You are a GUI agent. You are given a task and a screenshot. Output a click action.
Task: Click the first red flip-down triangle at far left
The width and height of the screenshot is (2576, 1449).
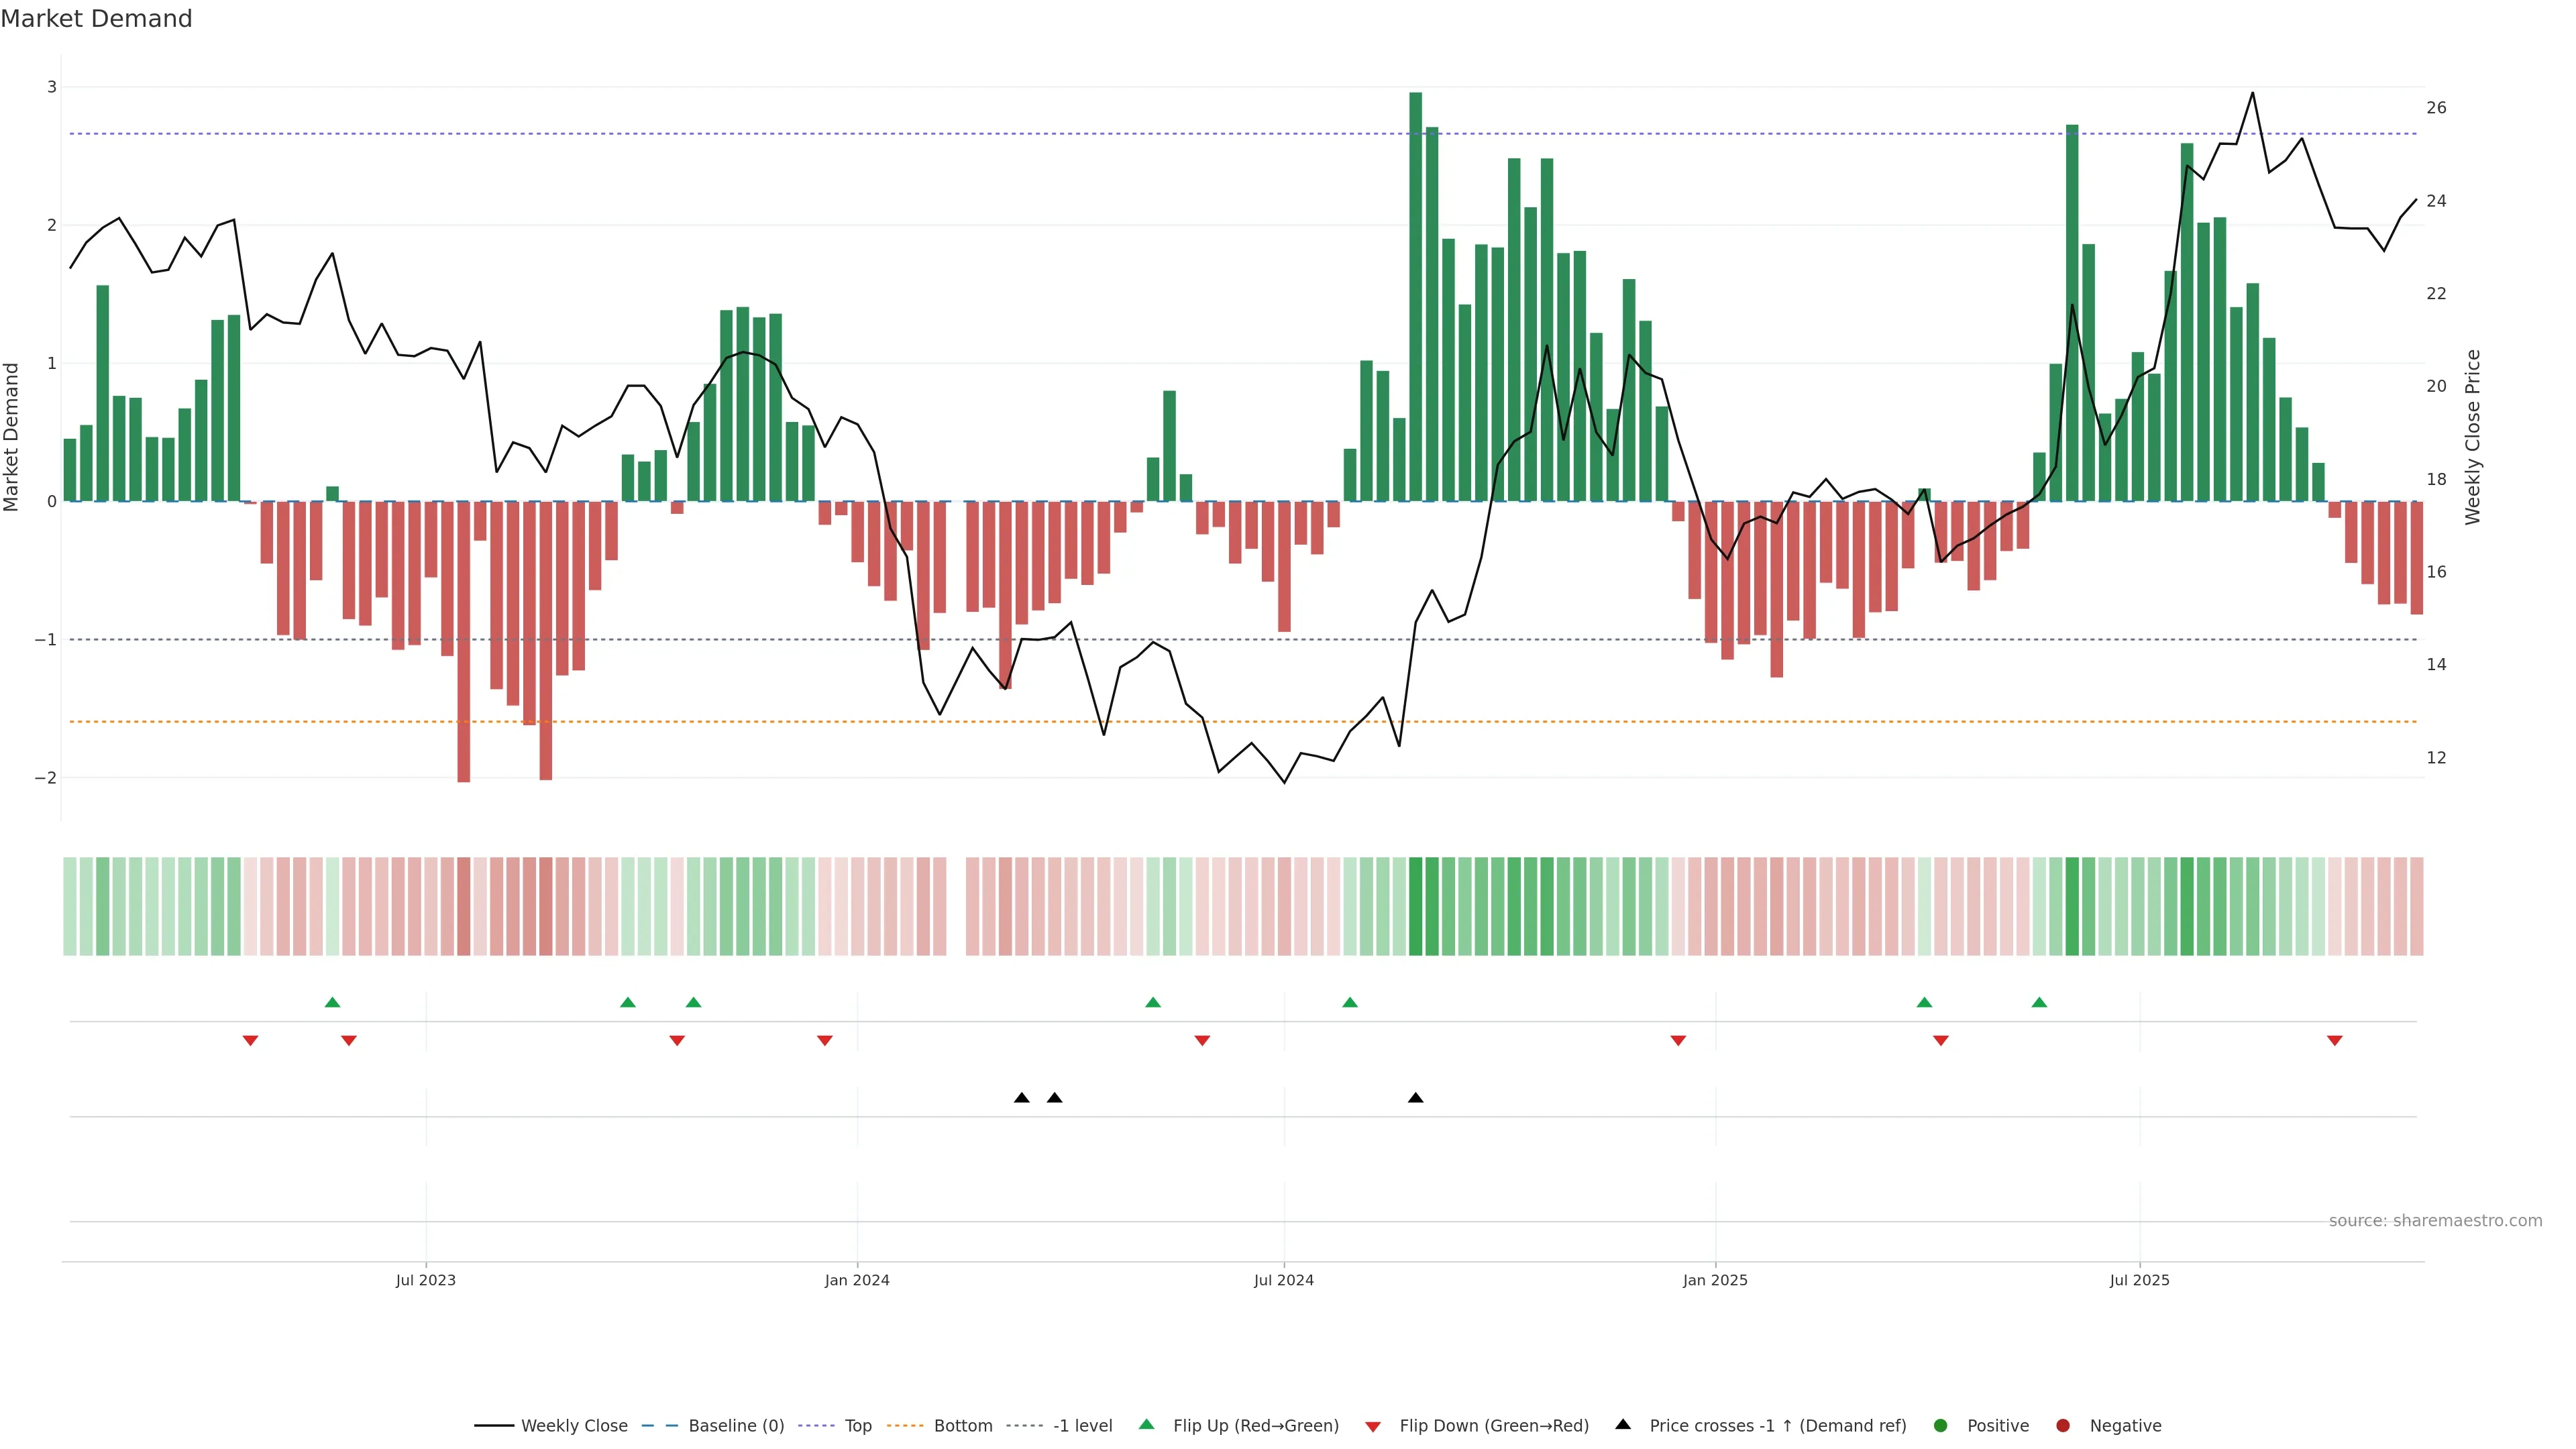coord(251,1040)
